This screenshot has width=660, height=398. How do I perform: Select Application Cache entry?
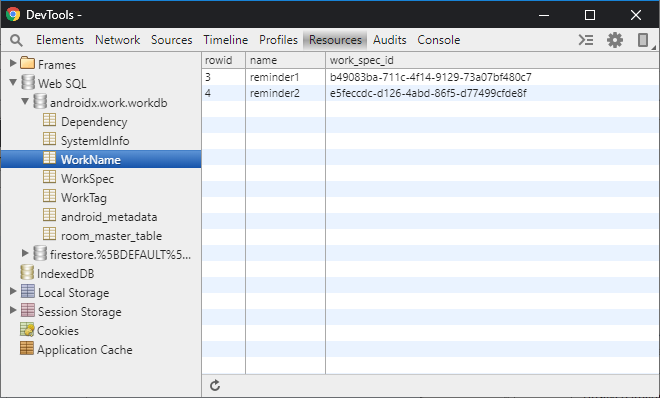coord(85,350)
